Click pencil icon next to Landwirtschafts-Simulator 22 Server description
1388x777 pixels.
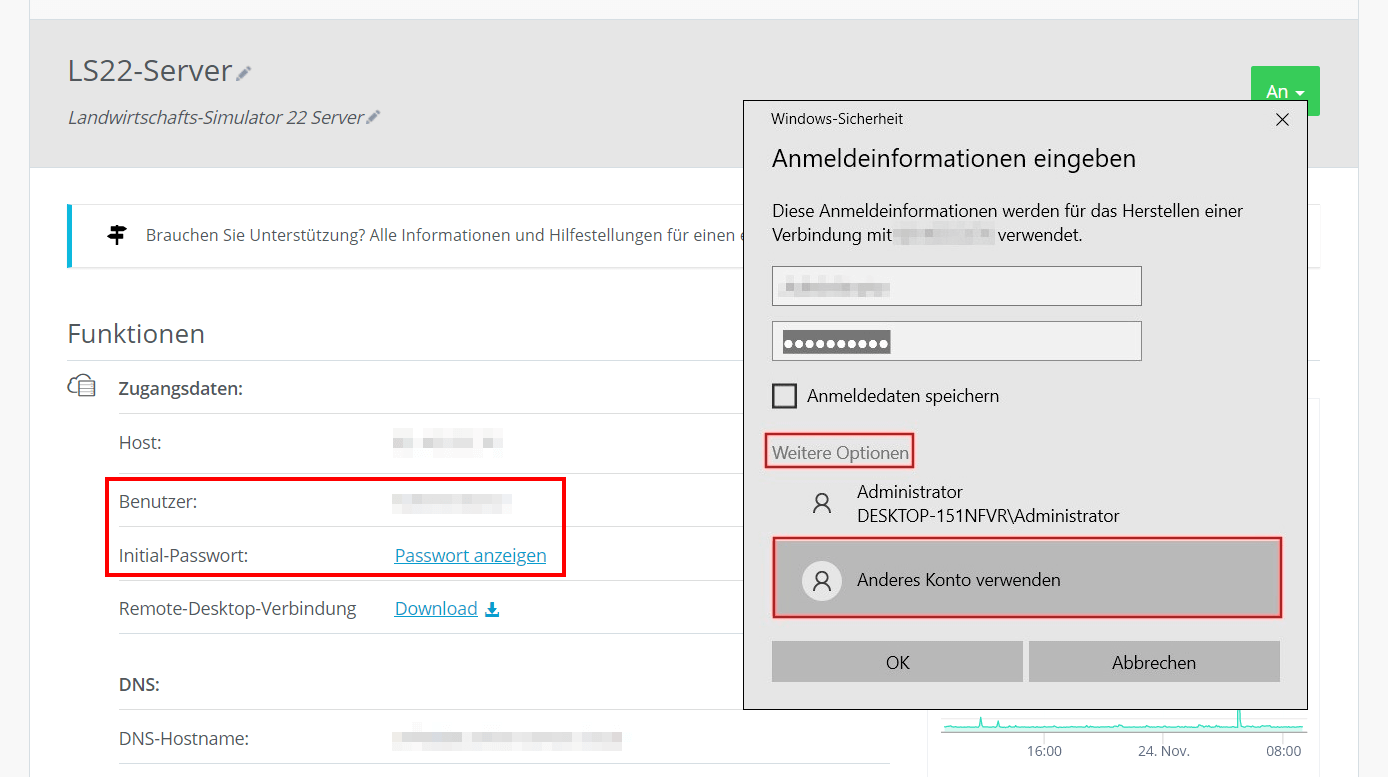point(373,118)
